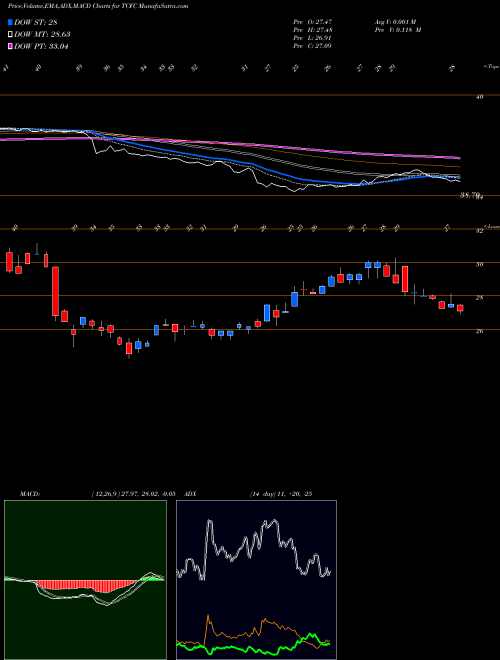Screen dimensions: 500x660
Task: Click the 'Avg V' average volume value
Action: click(398, 22)
